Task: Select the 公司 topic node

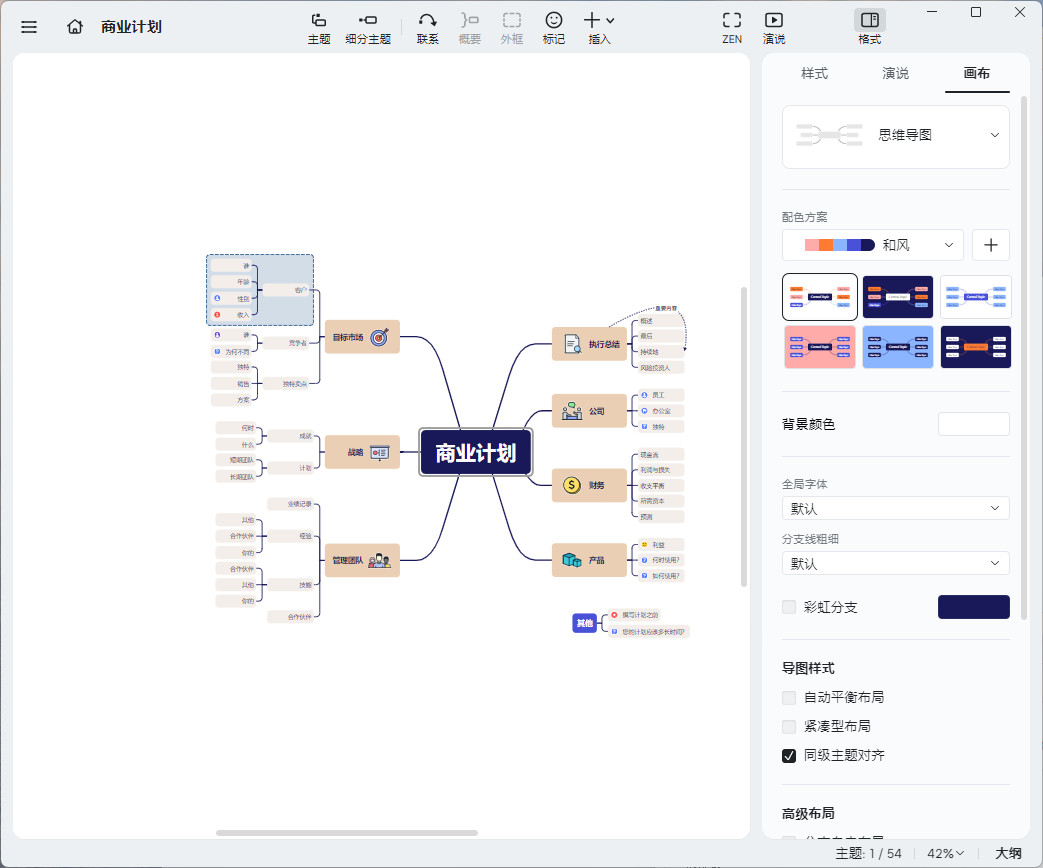Action: [589, 411]
